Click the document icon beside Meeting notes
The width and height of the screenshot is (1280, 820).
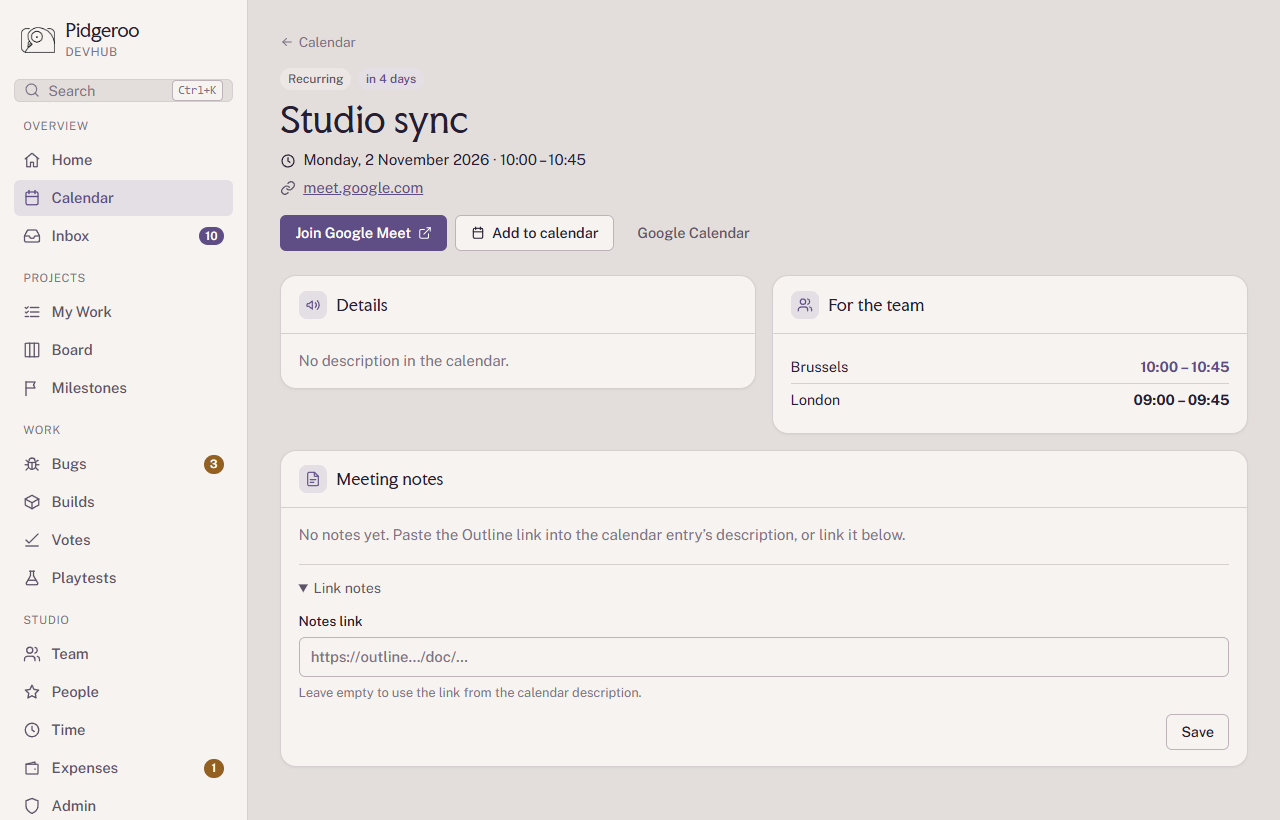tap(313, 479)
